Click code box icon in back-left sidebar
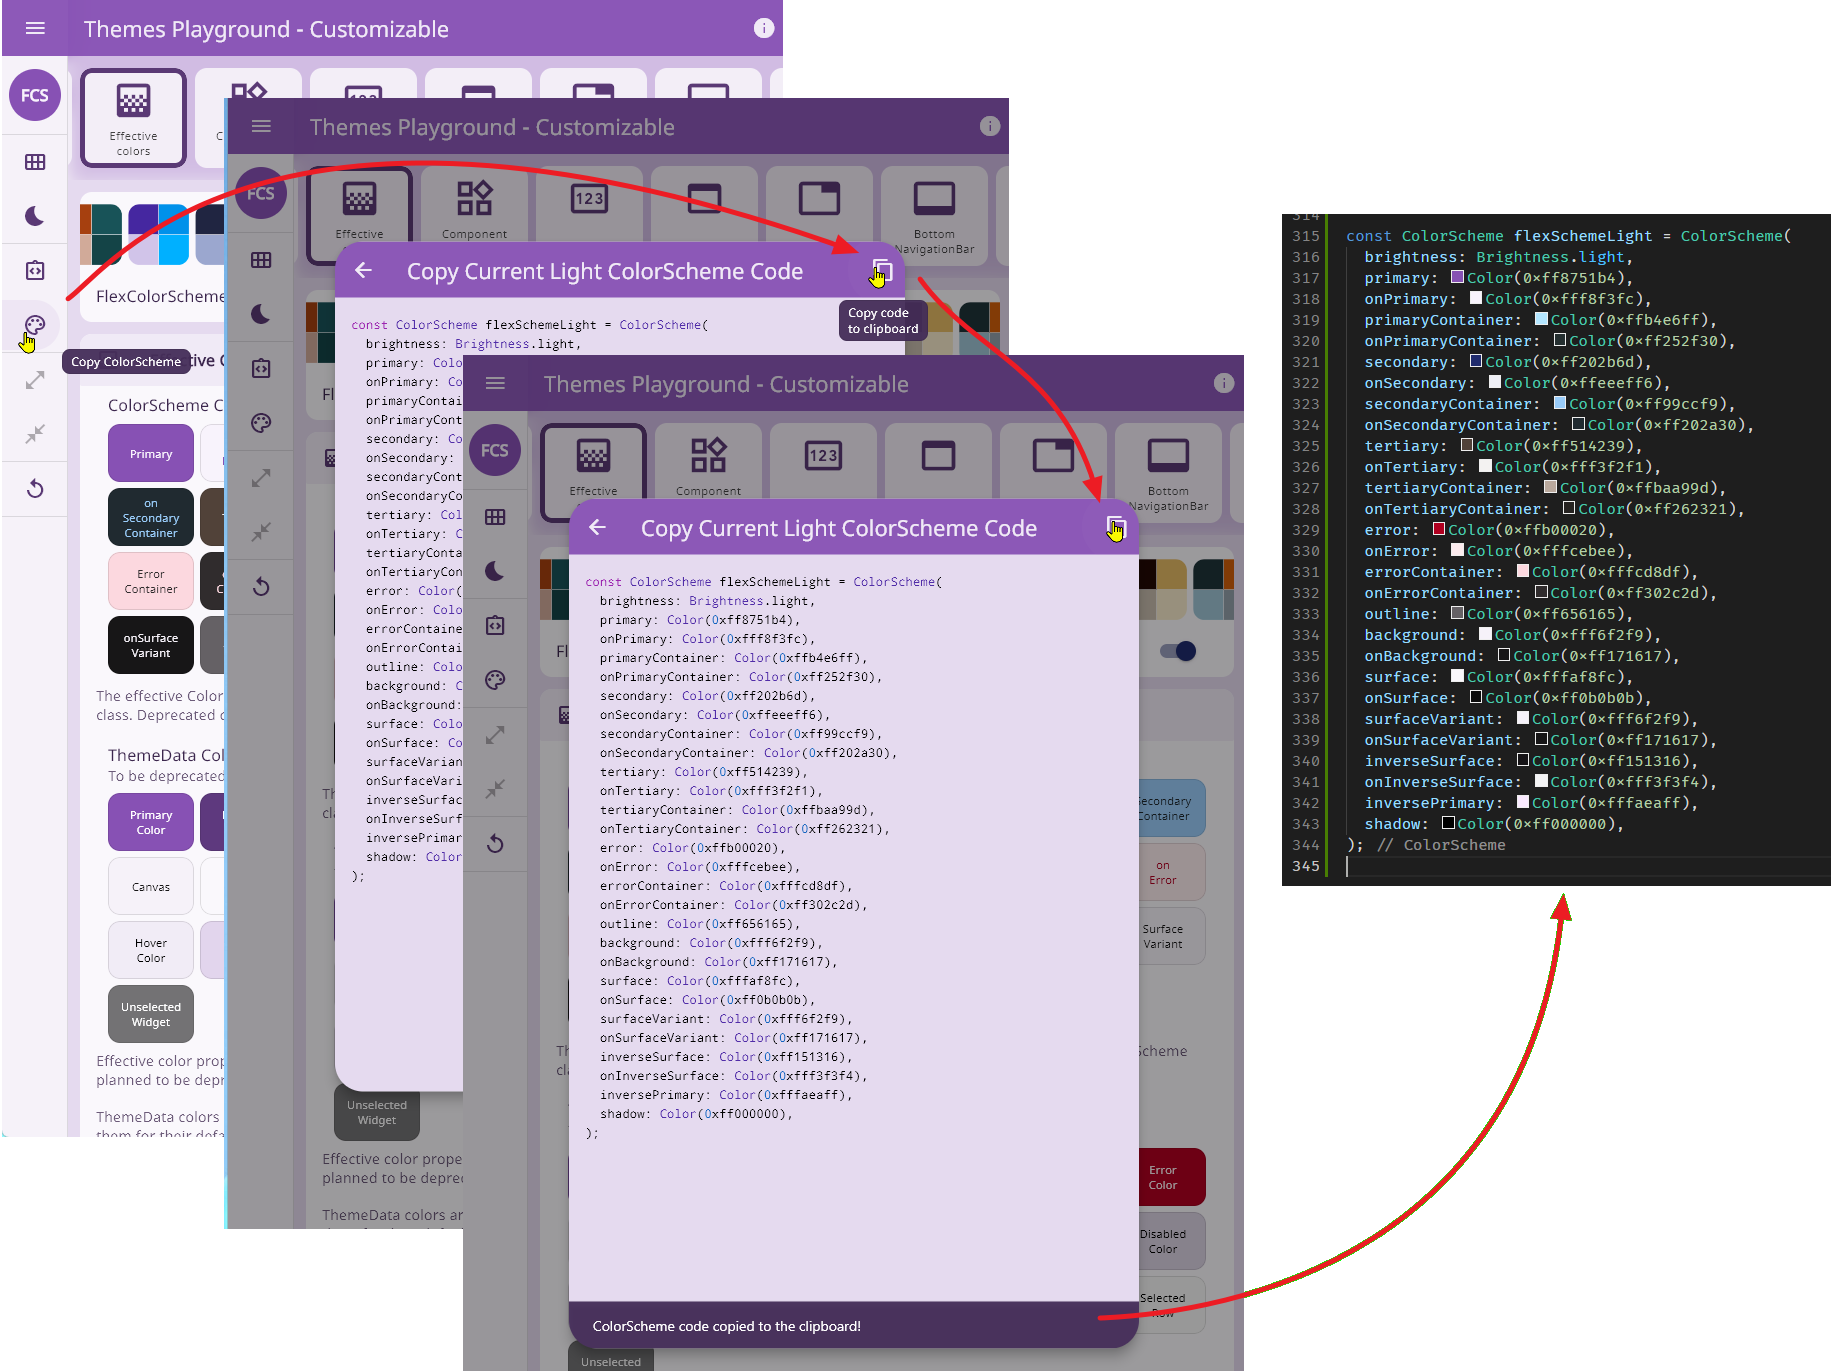 [x=35, y=270]
